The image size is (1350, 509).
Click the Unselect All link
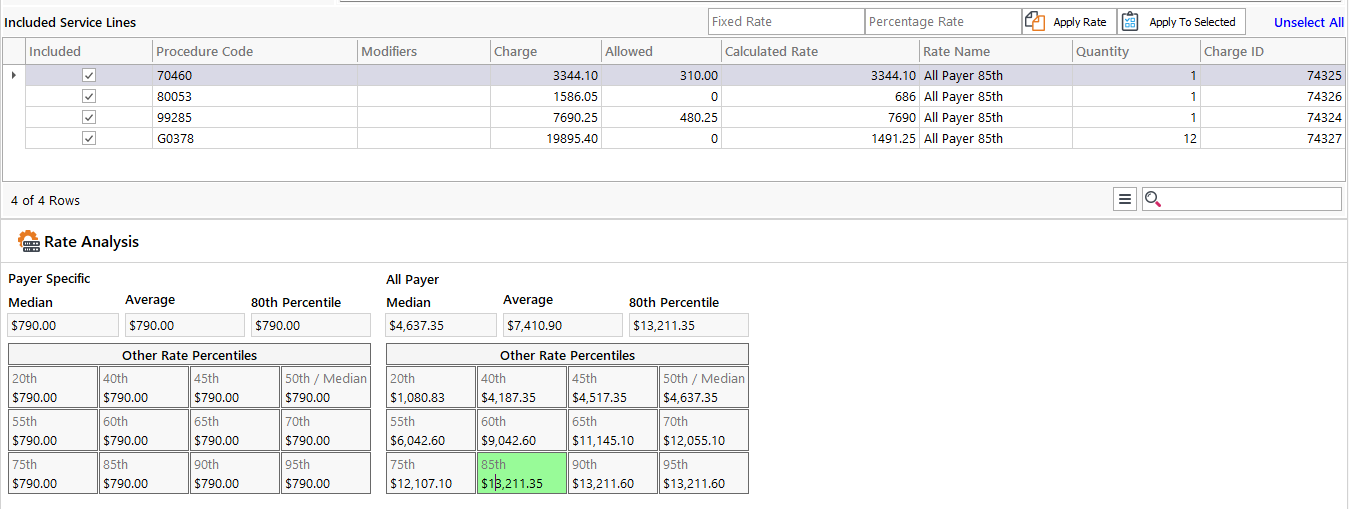[x=1308, y=22]
